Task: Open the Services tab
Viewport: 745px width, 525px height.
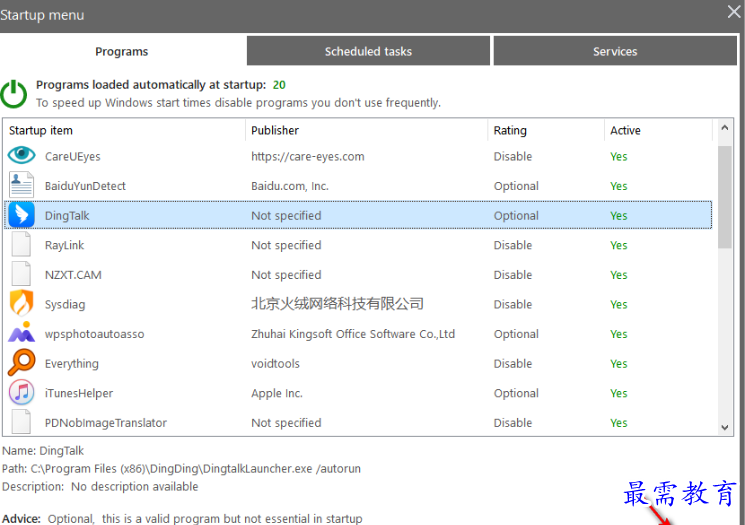Action: click(615, 50)
